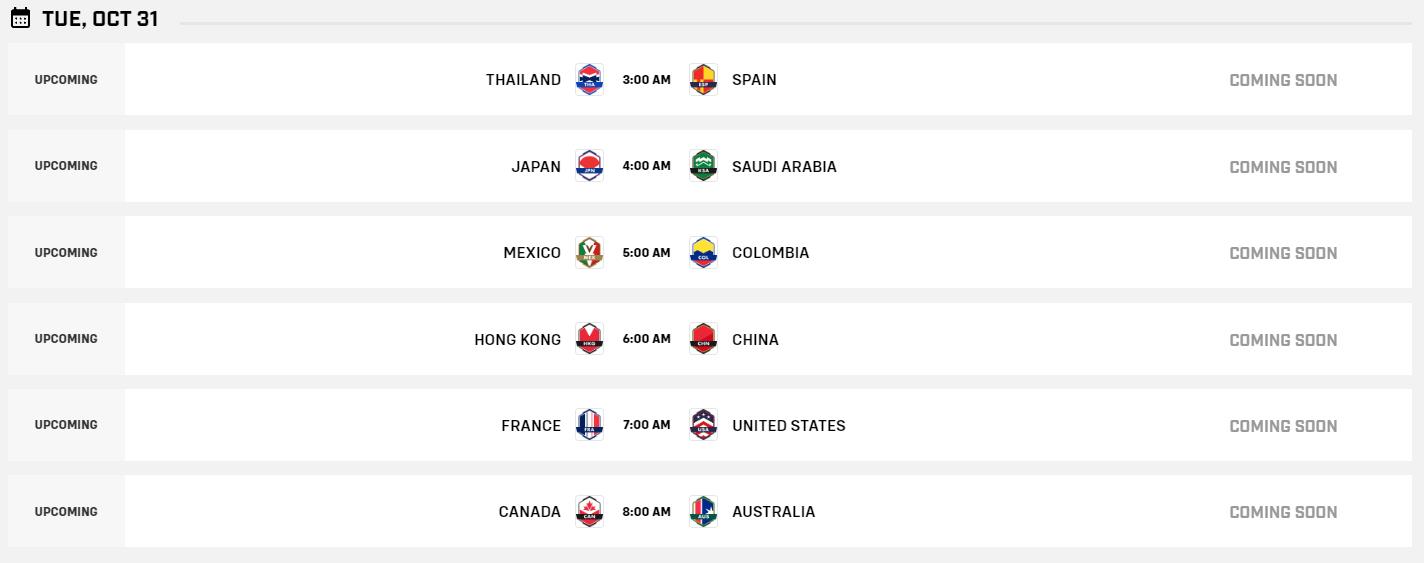The height and width of the screenshot is (563, 1424).
Task: Click the France team crest
Action: [x=590, y=425]
